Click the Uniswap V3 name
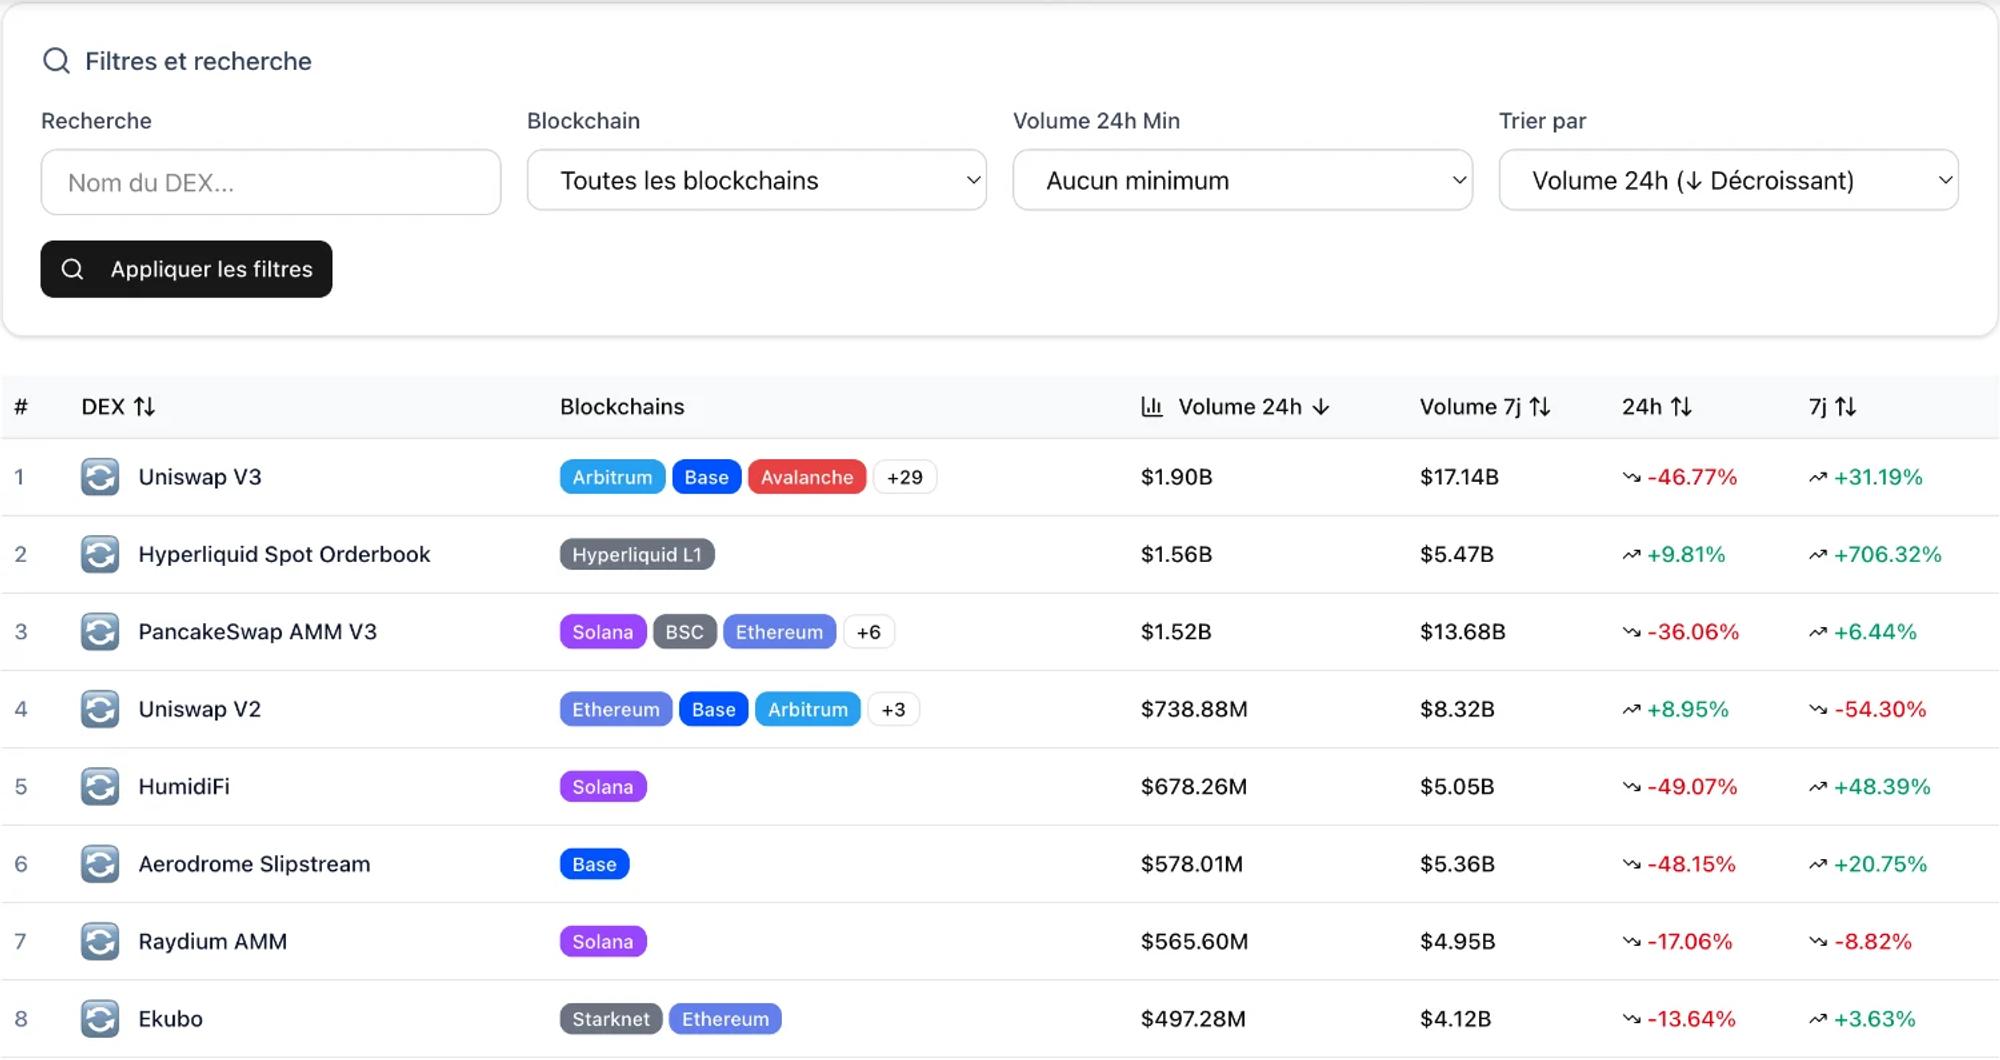The image size is (2000, 1060). click(x=200, y=477)
